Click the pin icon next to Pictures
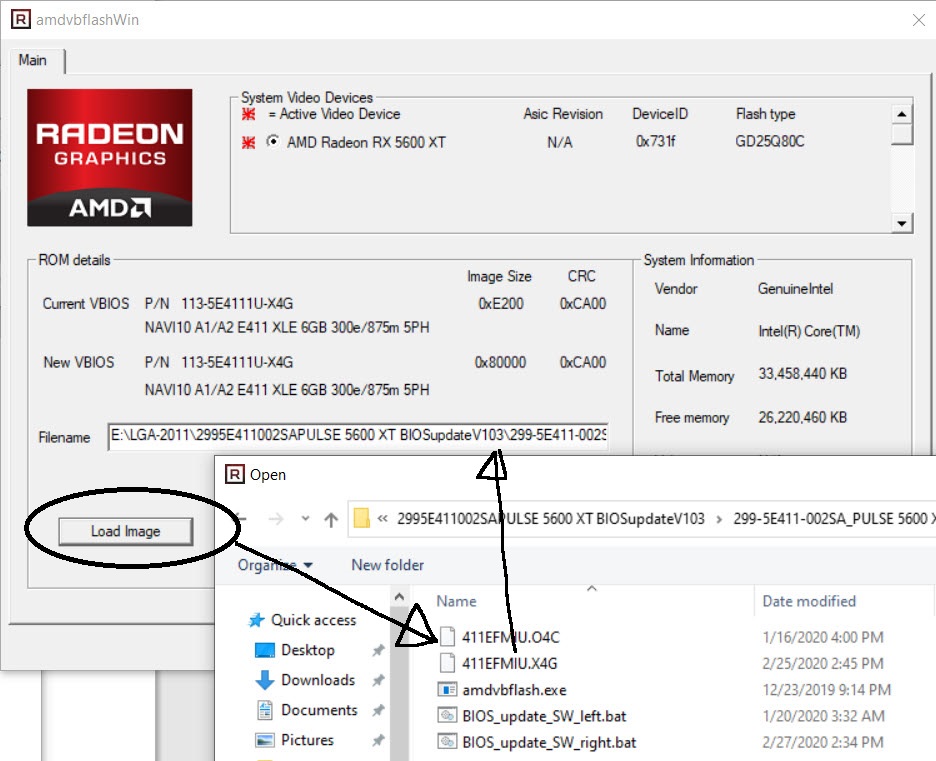This screenshot has height=761, width=936. pyautogui.click(x=378, y=740)
